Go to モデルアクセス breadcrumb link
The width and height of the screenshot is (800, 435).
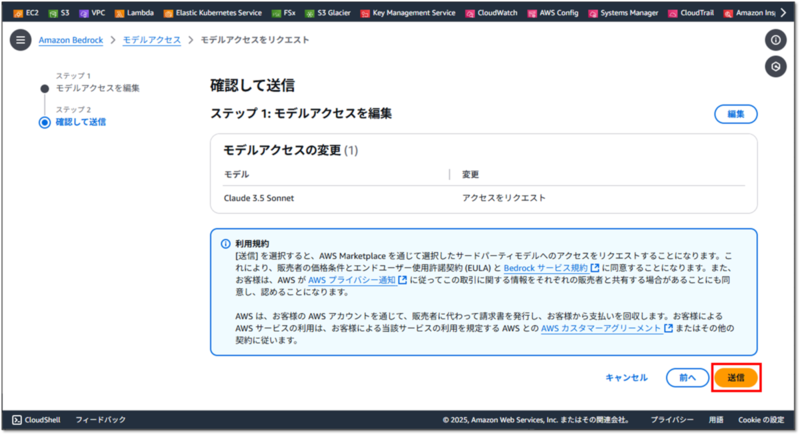click(x=152, y=40)
